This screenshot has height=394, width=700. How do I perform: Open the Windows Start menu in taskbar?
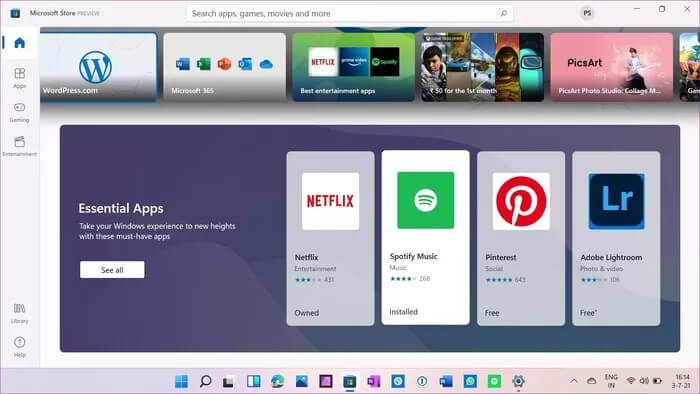(x=181, y=382)
